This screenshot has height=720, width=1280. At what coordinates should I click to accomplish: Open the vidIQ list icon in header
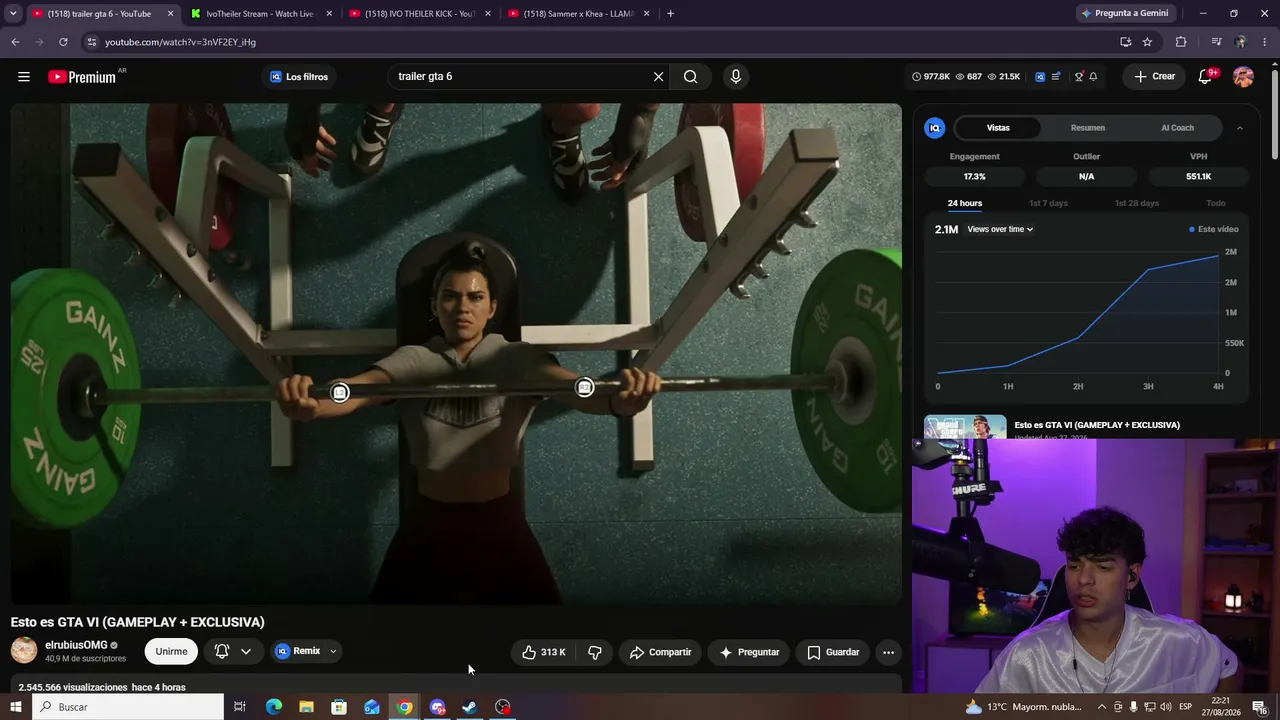pos(1055,76)
